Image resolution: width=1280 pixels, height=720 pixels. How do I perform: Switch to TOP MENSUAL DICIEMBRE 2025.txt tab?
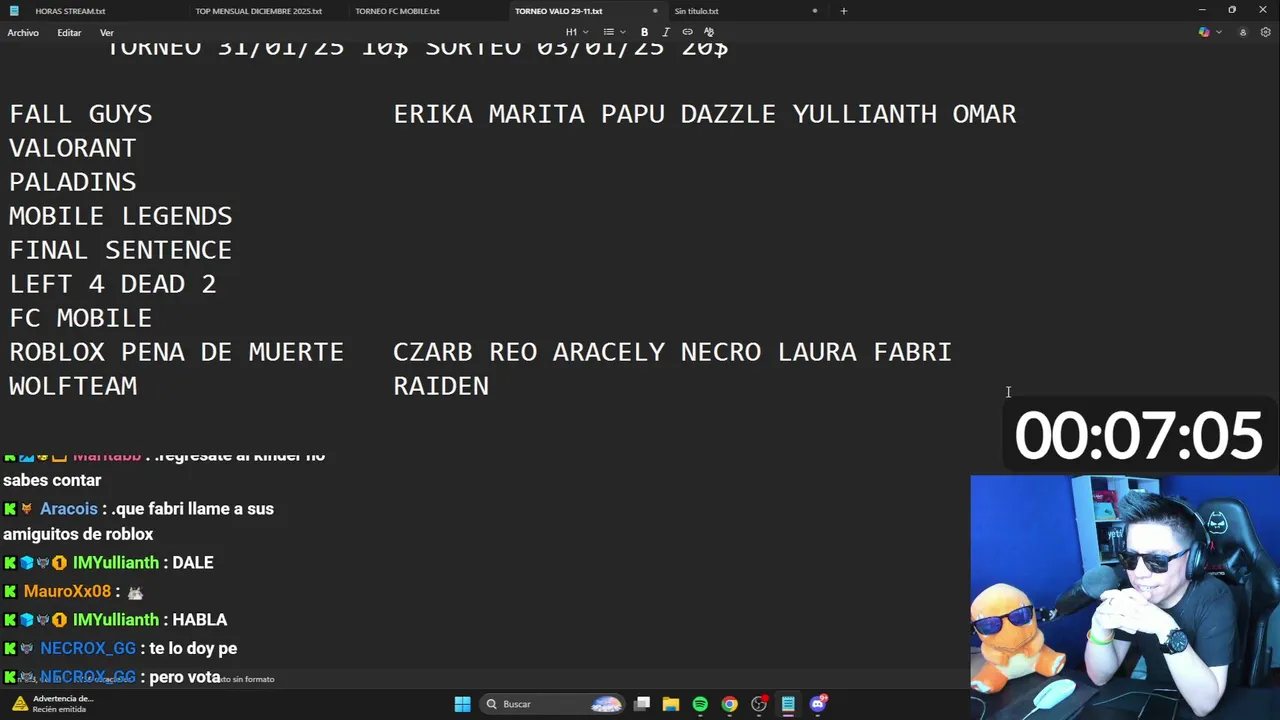[259, 11]
